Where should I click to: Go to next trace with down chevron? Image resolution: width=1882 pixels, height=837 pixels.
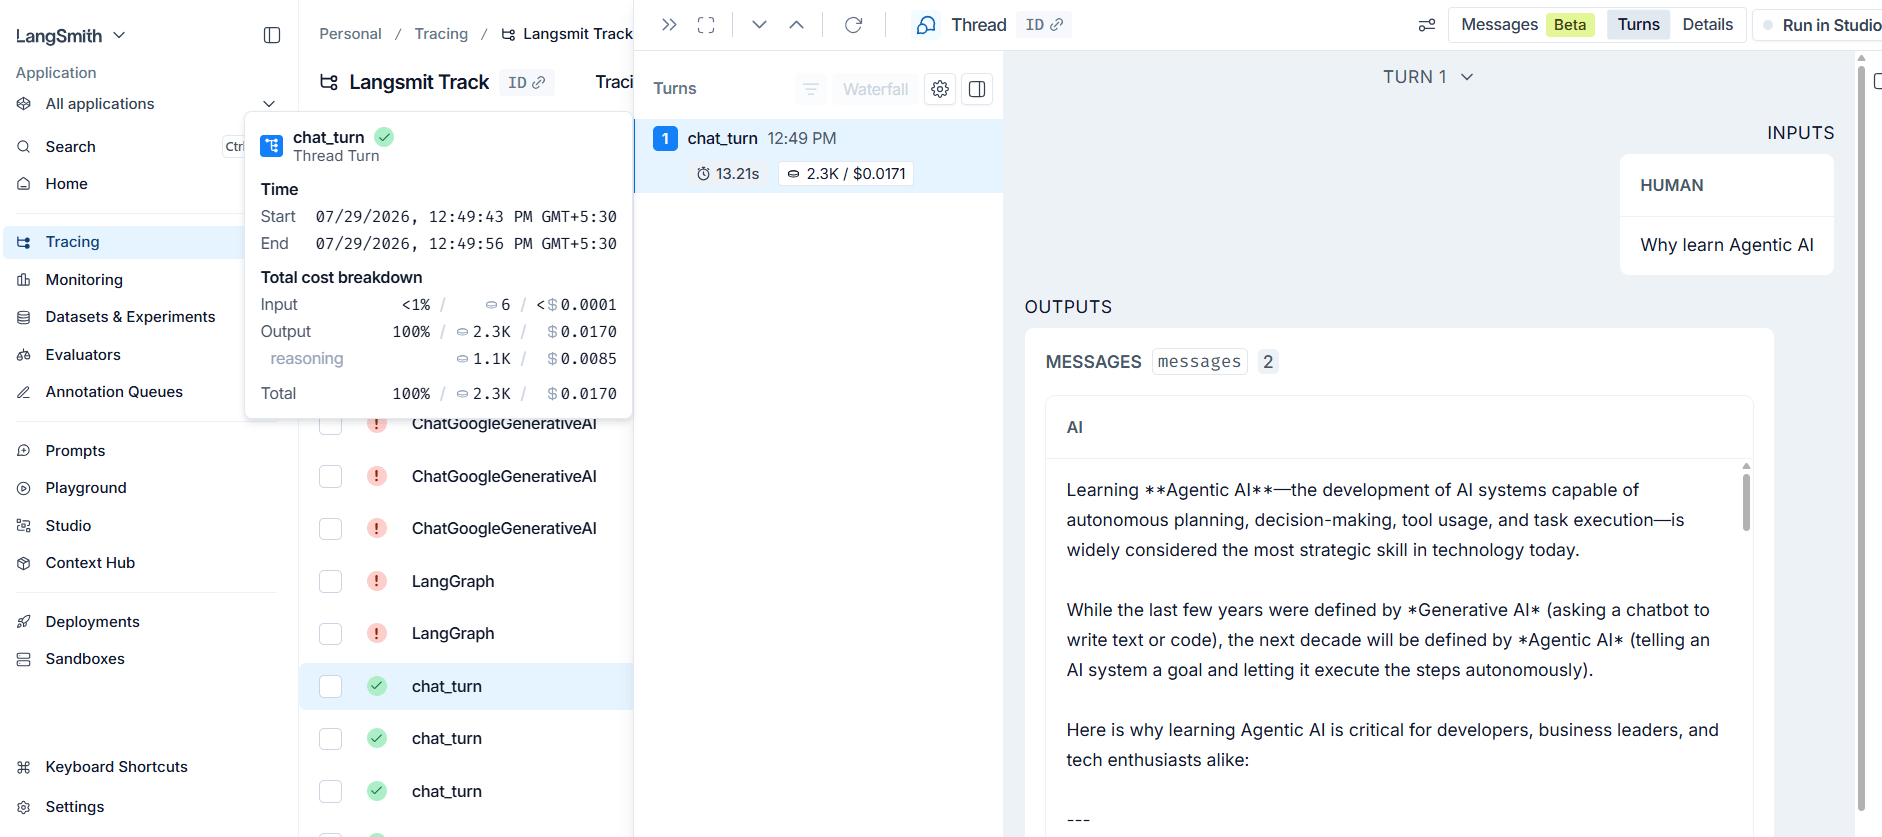(x=759, y=25)
